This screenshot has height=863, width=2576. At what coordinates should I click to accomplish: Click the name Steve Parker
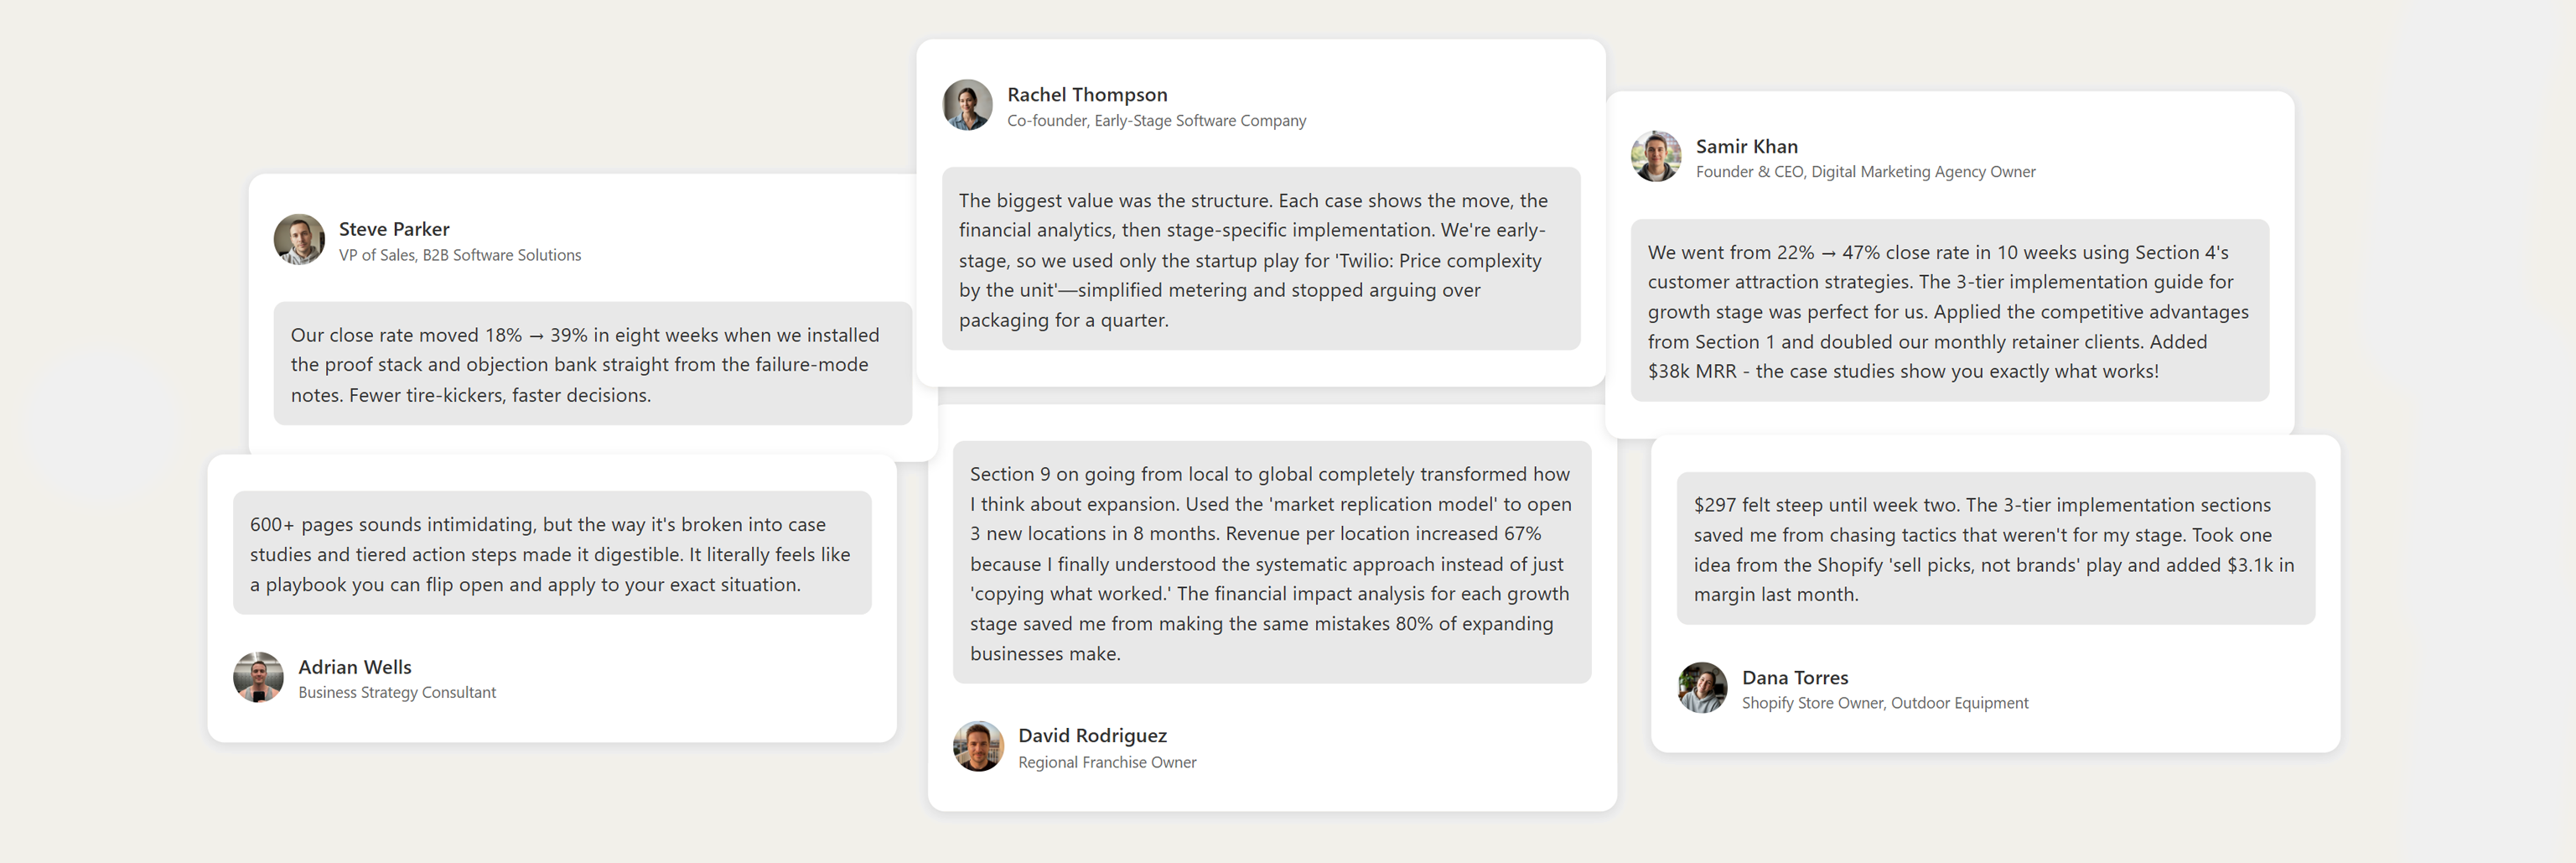[394, 229]
